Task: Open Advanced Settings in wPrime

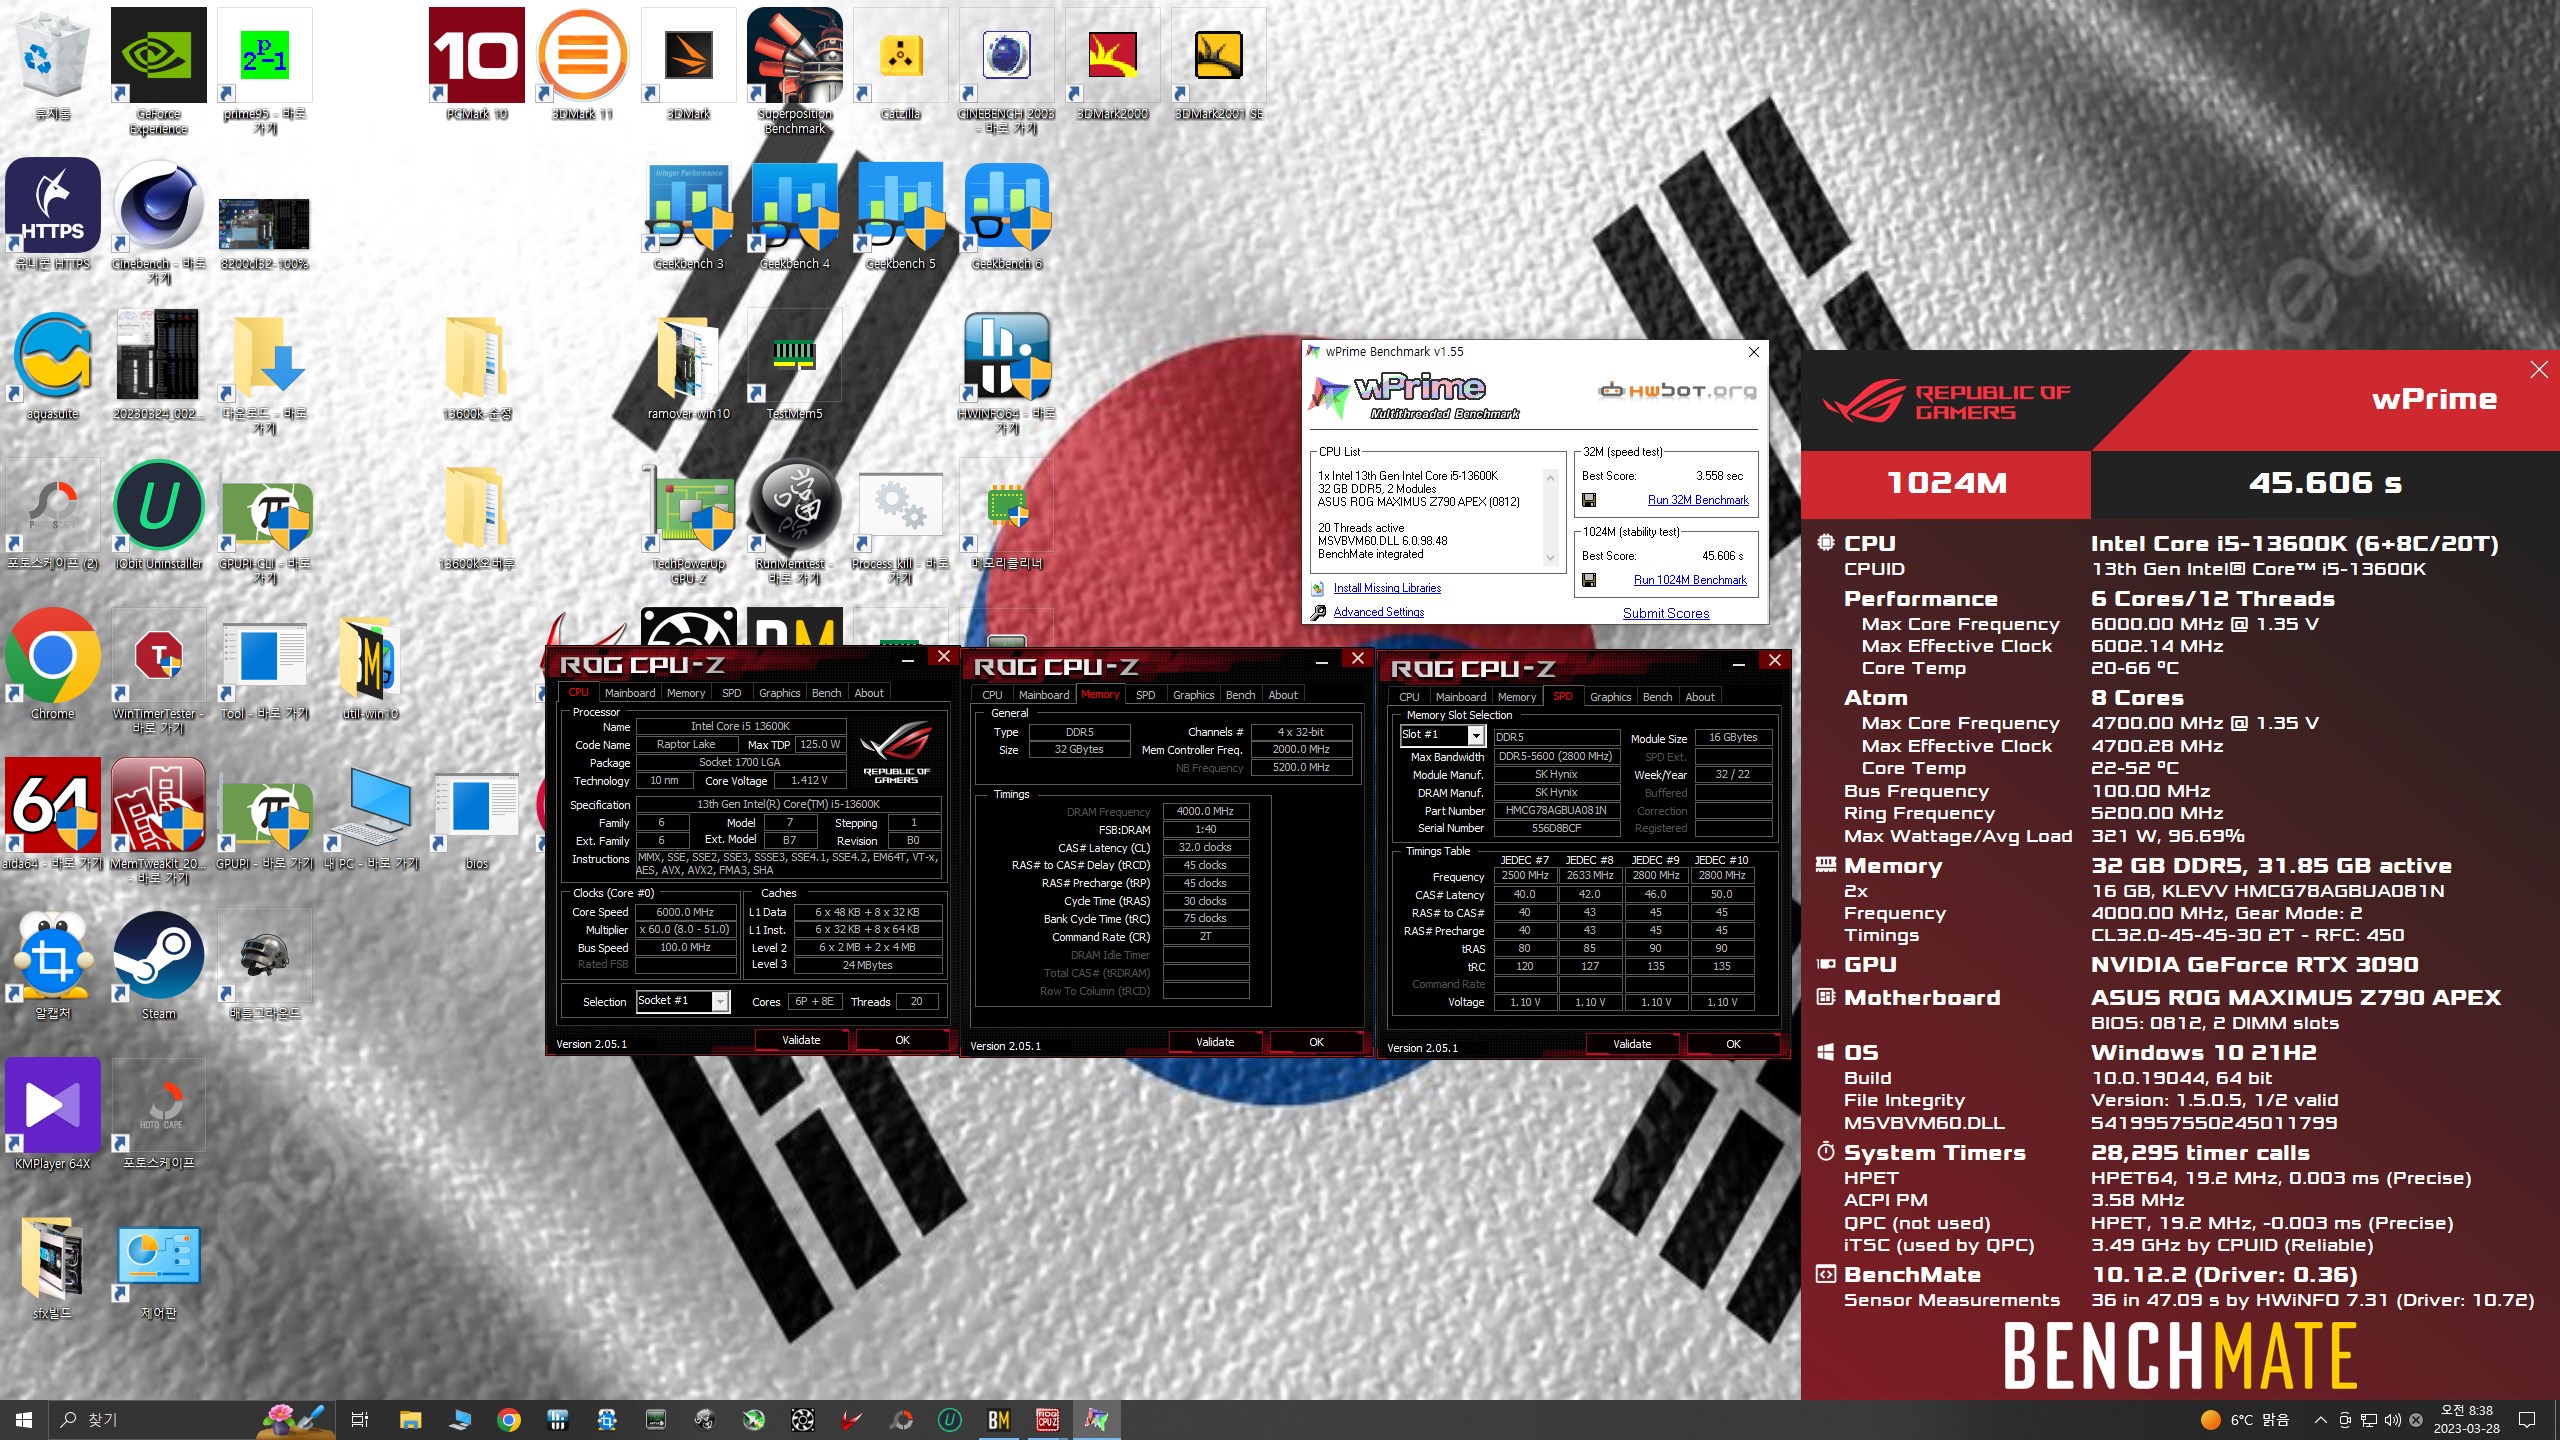Action: tap(1378, 612)
